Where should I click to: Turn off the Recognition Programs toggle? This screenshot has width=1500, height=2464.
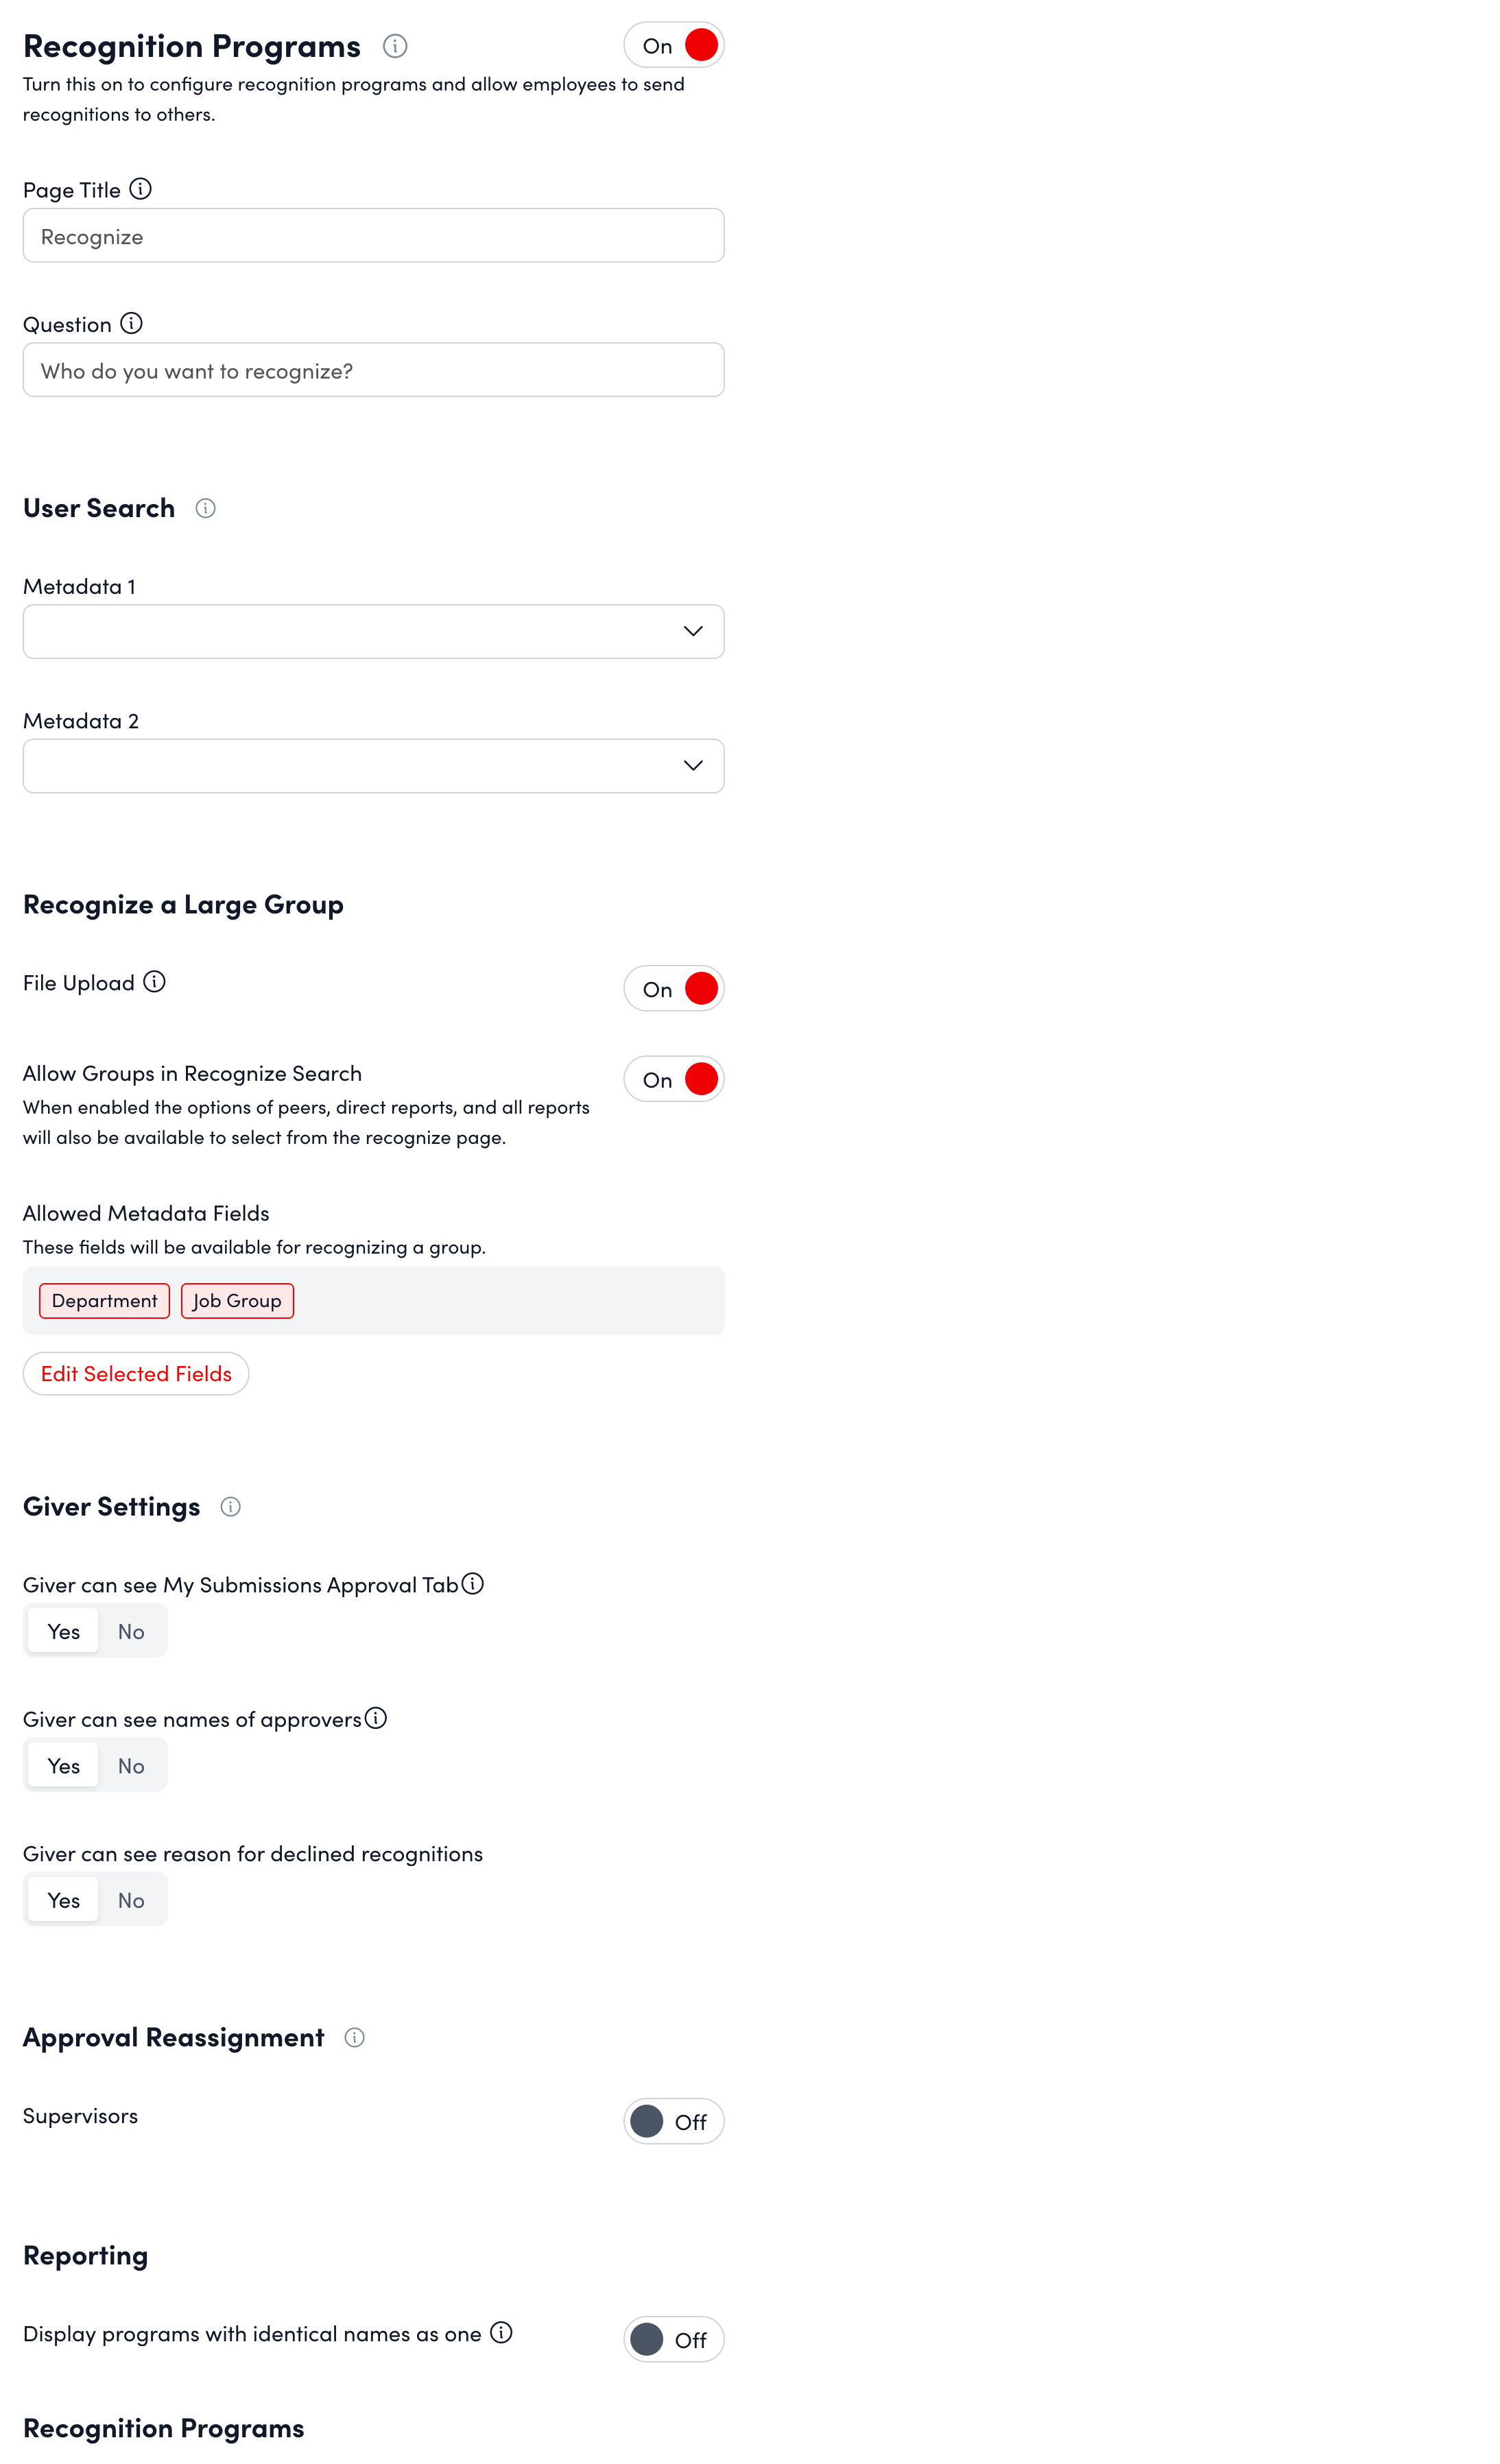pos(674,44)
